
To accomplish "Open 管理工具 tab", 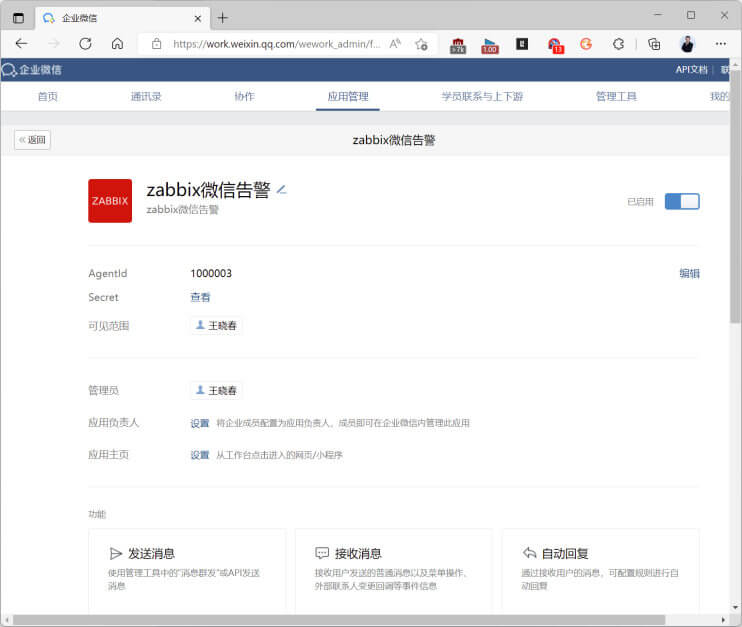I will pos(616,97).
